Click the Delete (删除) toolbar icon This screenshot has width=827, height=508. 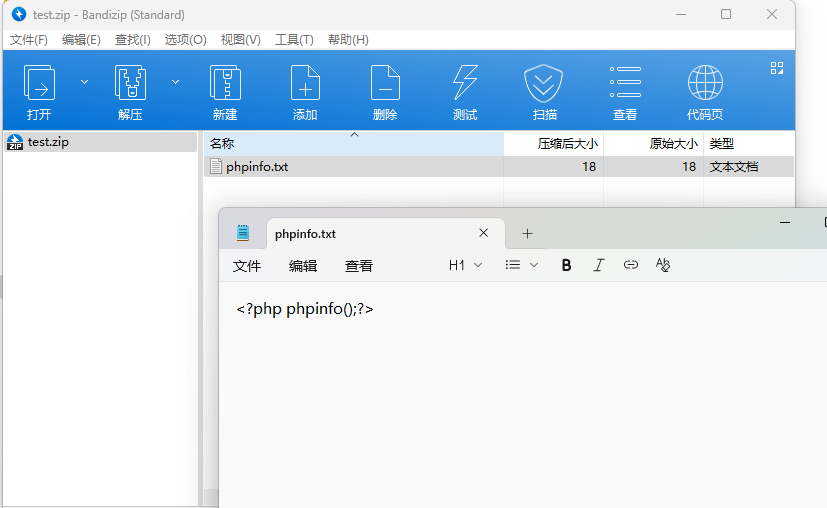(385, 83)
